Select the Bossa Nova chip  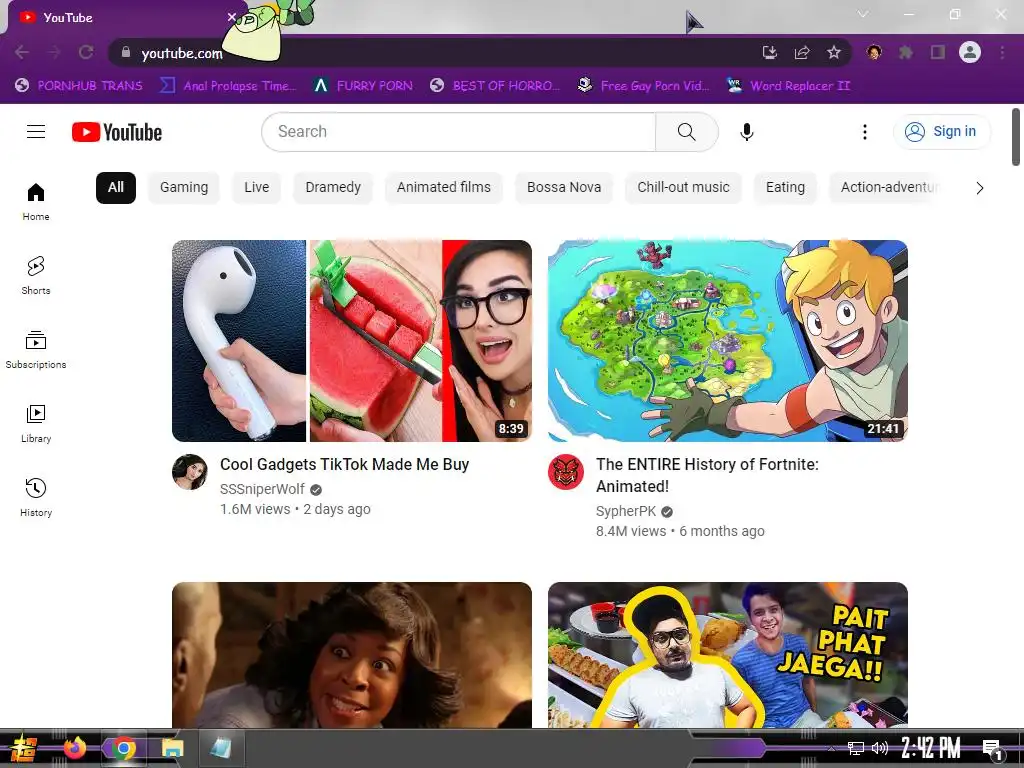564,187
